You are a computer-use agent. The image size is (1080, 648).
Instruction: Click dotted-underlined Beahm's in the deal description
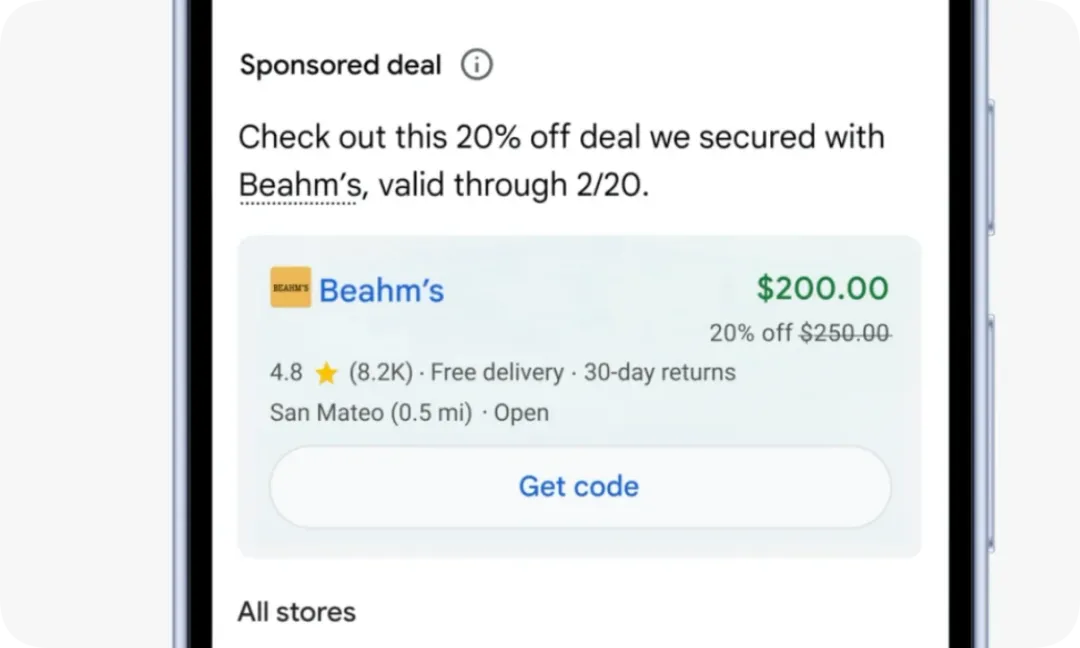point(297,186)
